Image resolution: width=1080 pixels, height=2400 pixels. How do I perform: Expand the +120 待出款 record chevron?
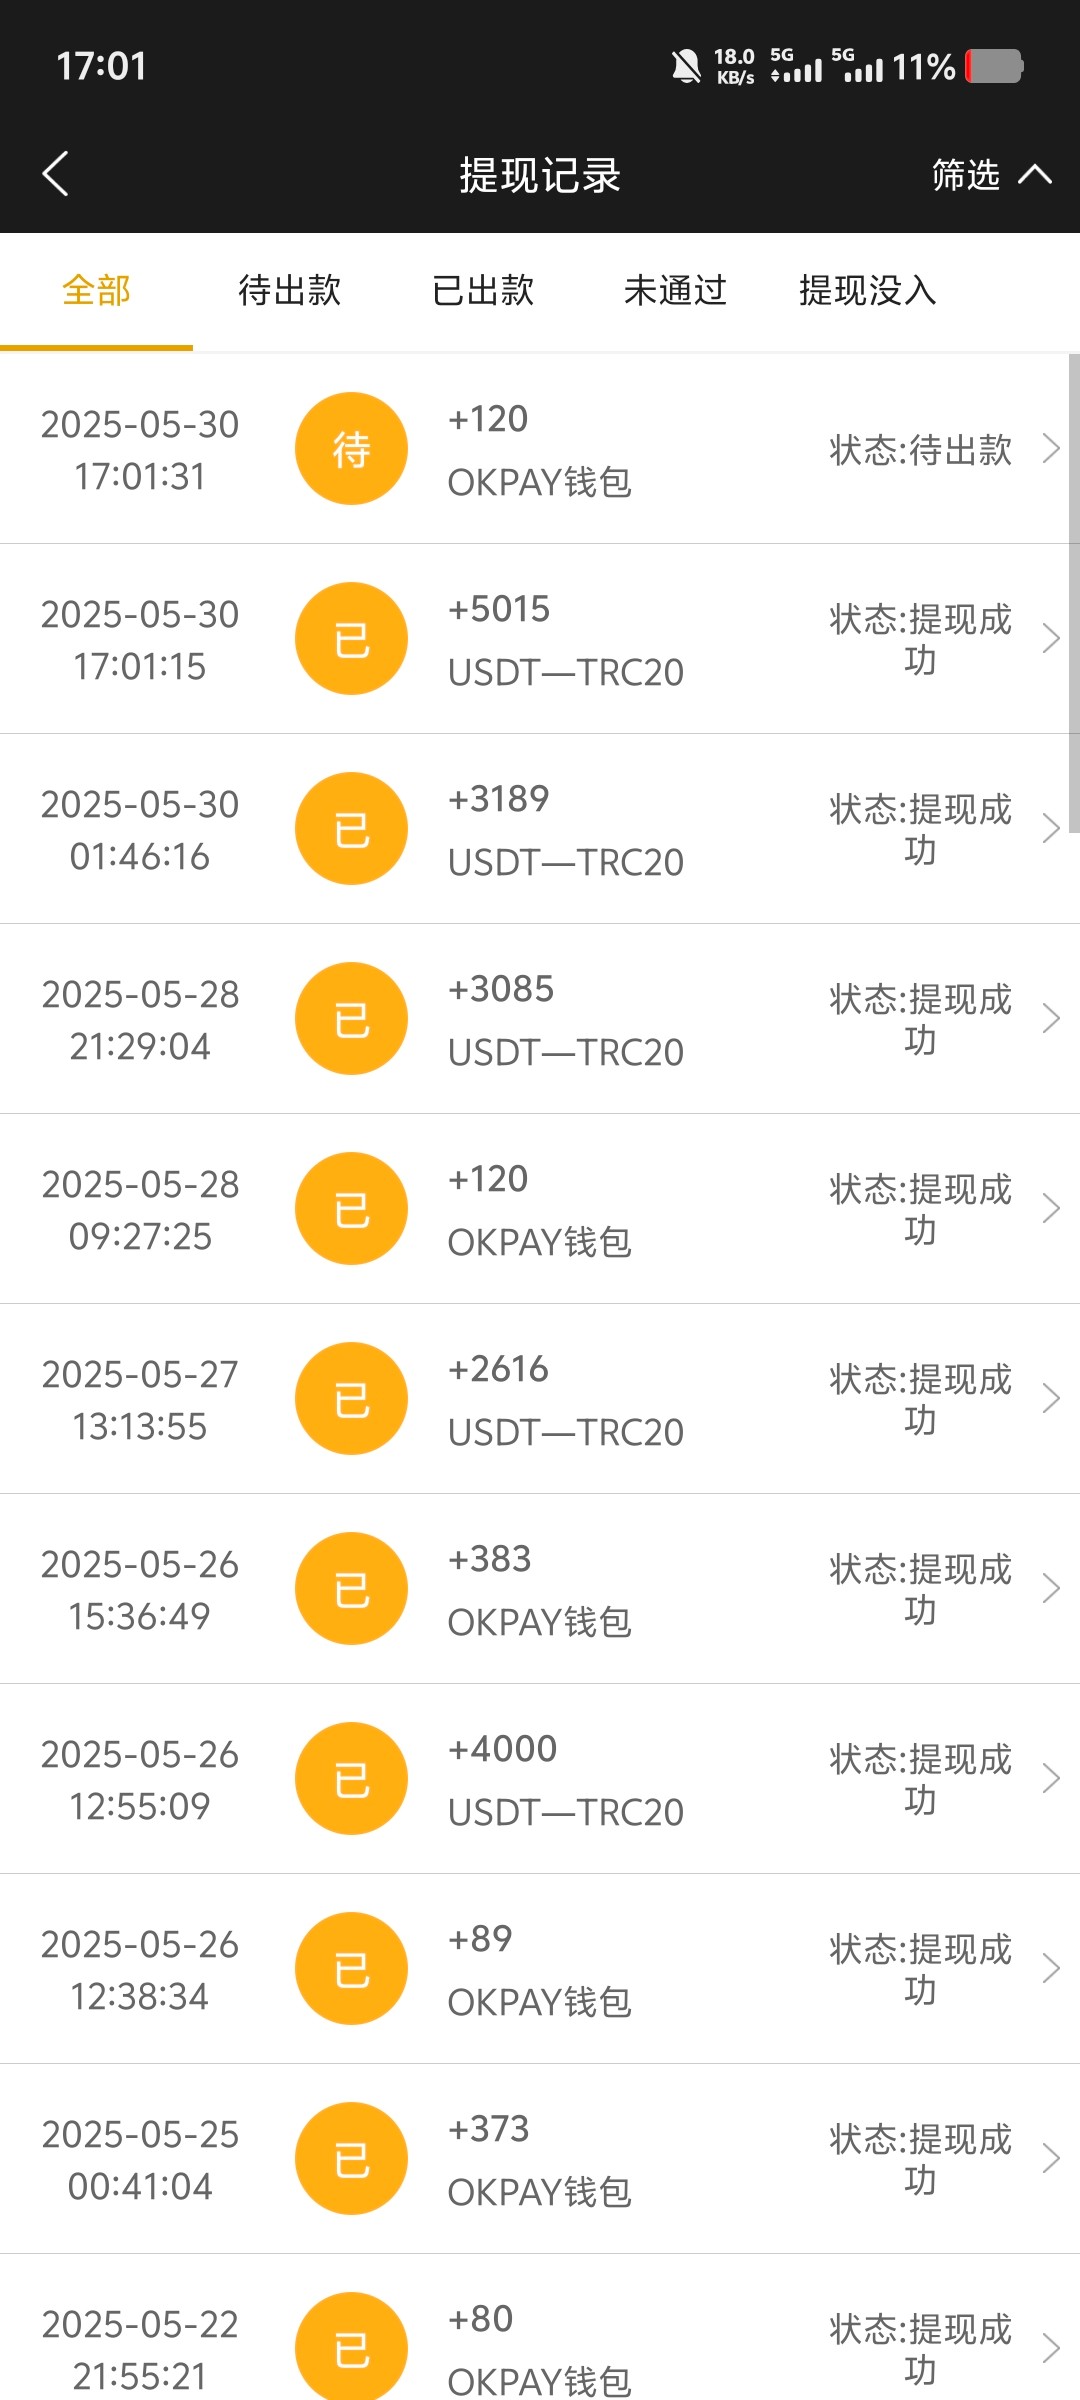(1050, 449)
